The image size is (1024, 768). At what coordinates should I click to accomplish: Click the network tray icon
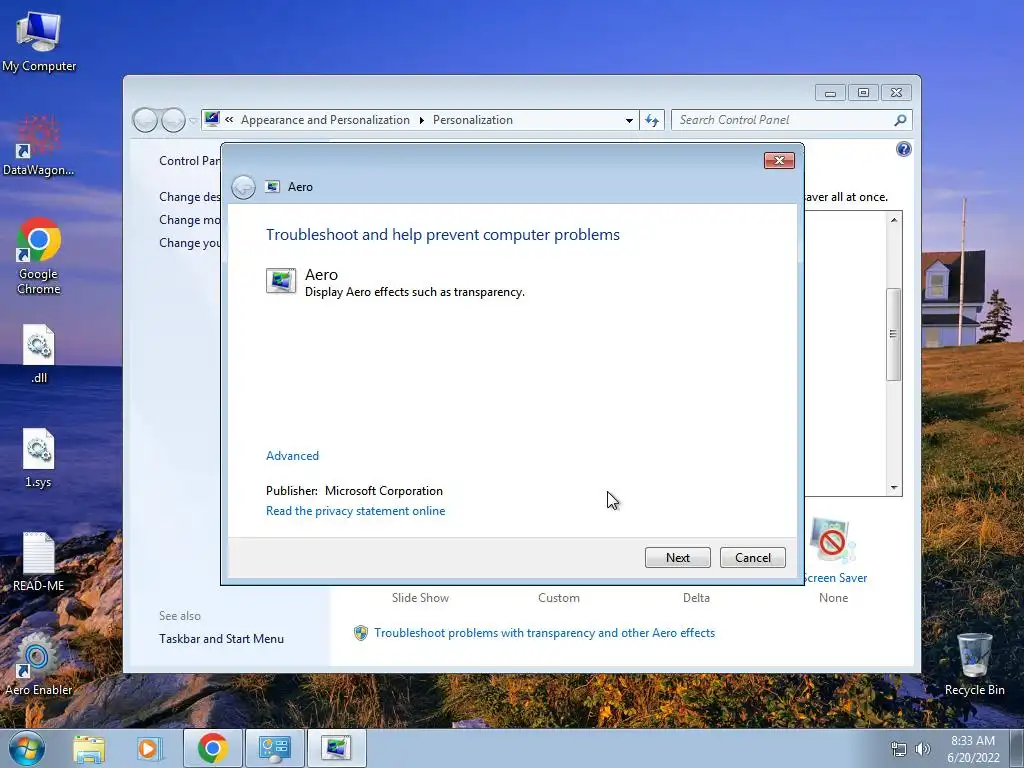click(x=899, y=749)
